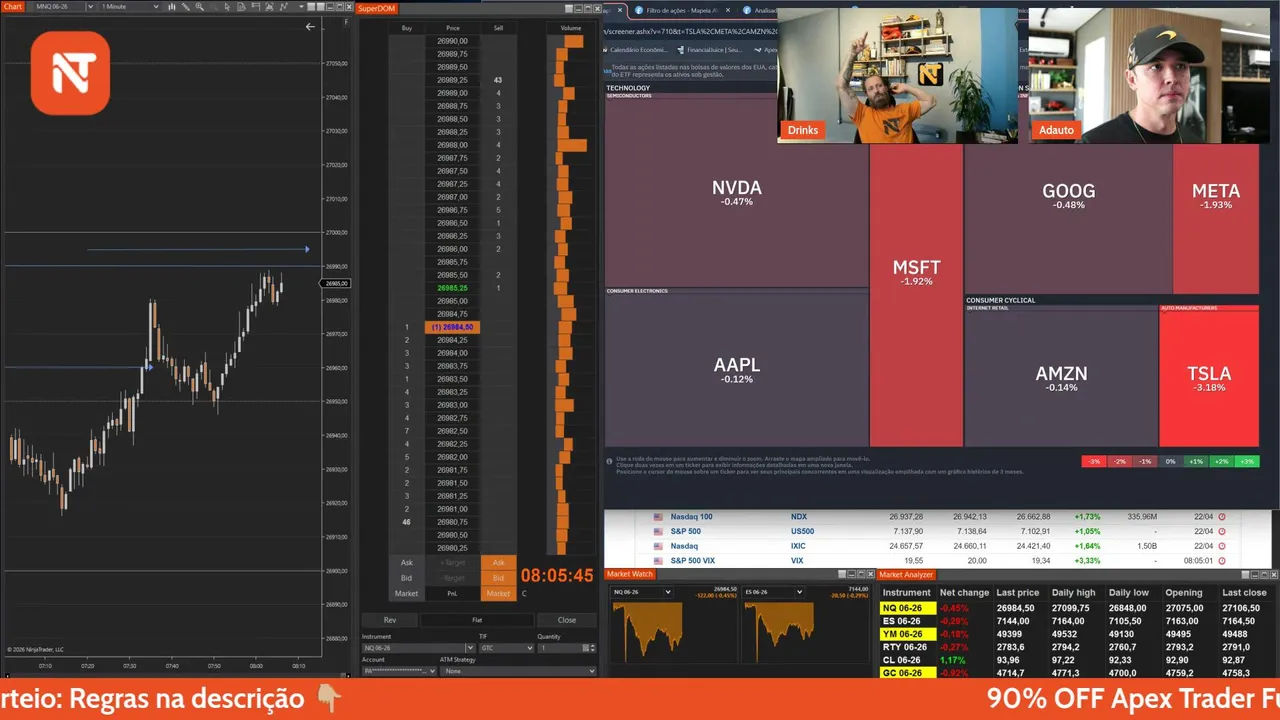Open FinancialJuice bookmark link

(711, 50)
